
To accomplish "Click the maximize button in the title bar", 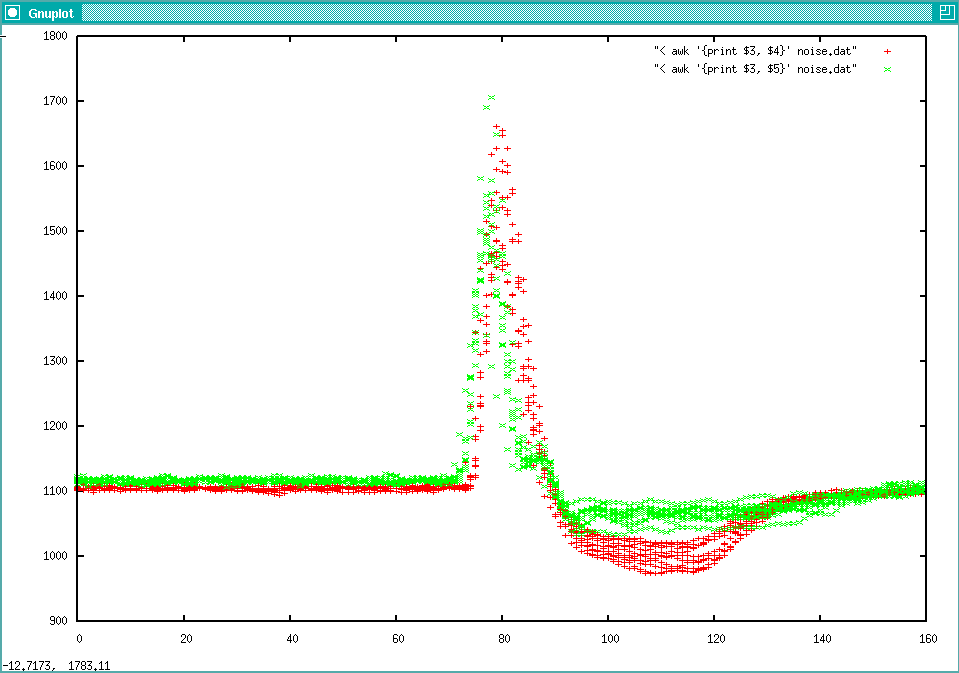I will (946, 12).
